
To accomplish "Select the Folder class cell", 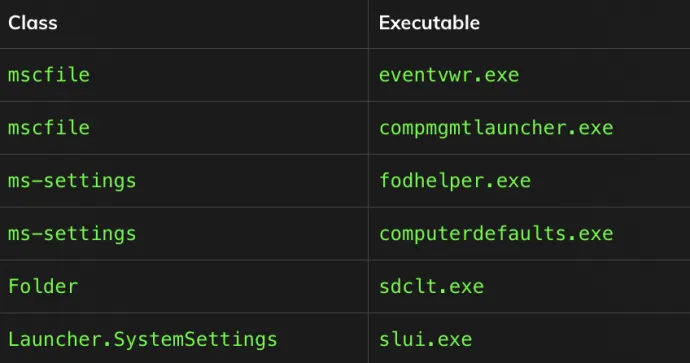I will click(43, 286).
